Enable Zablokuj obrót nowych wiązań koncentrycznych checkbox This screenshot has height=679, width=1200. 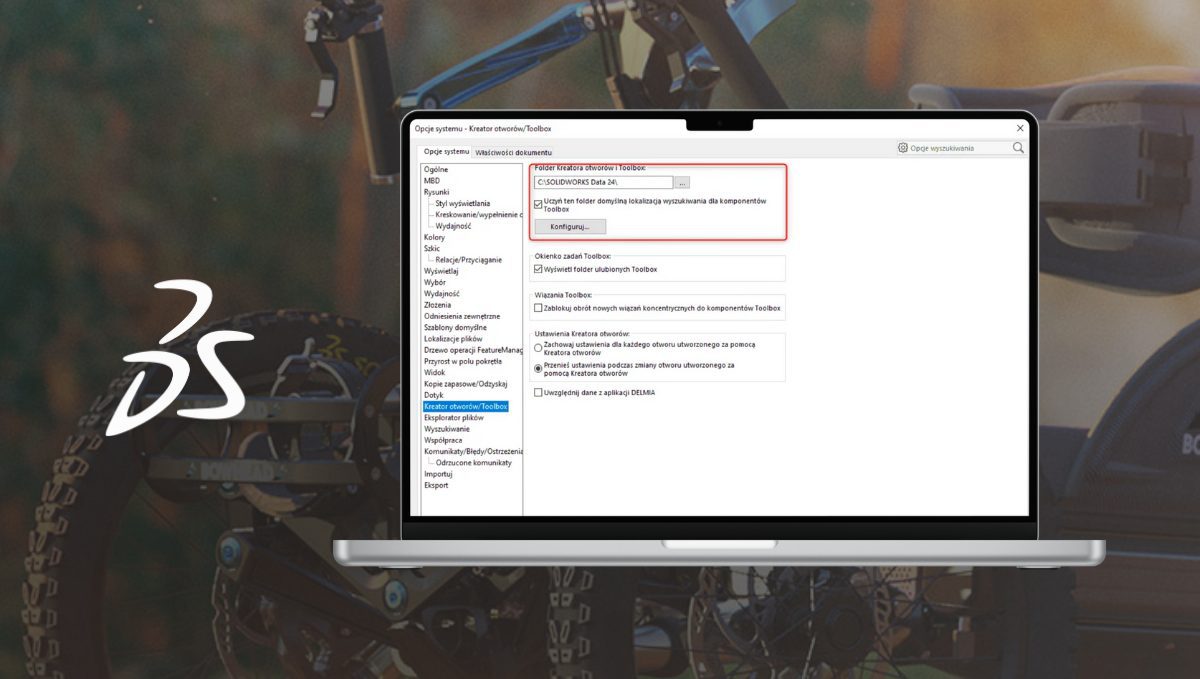538,308
